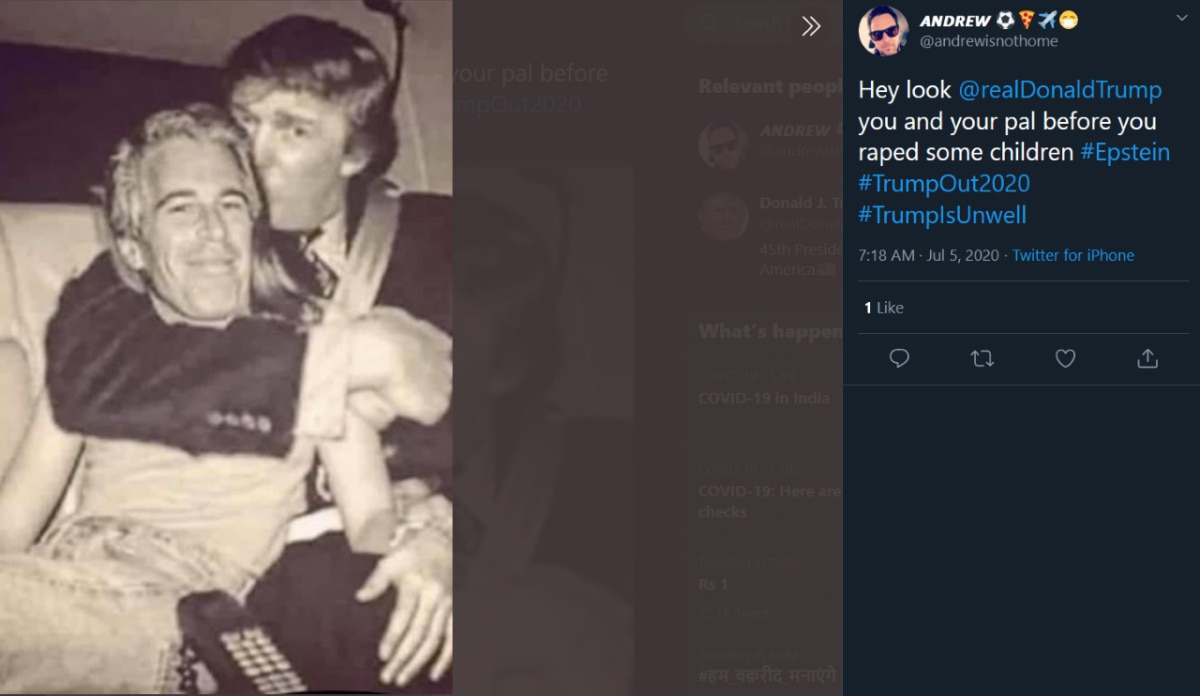The width and height of the screenshot is (1200, 696).
Task: Select the #TrumpIsUnwell hashtag
Action: tap(942, 215)
